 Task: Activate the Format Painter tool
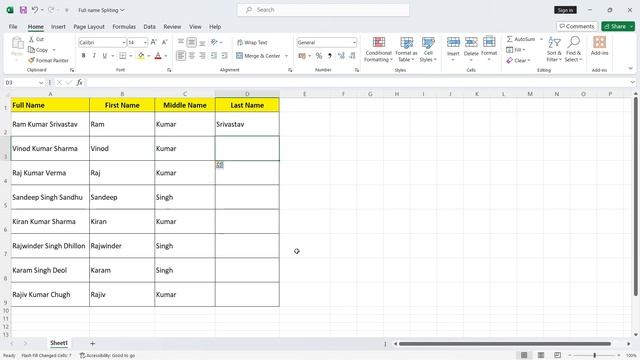click(x=48, y=60)
